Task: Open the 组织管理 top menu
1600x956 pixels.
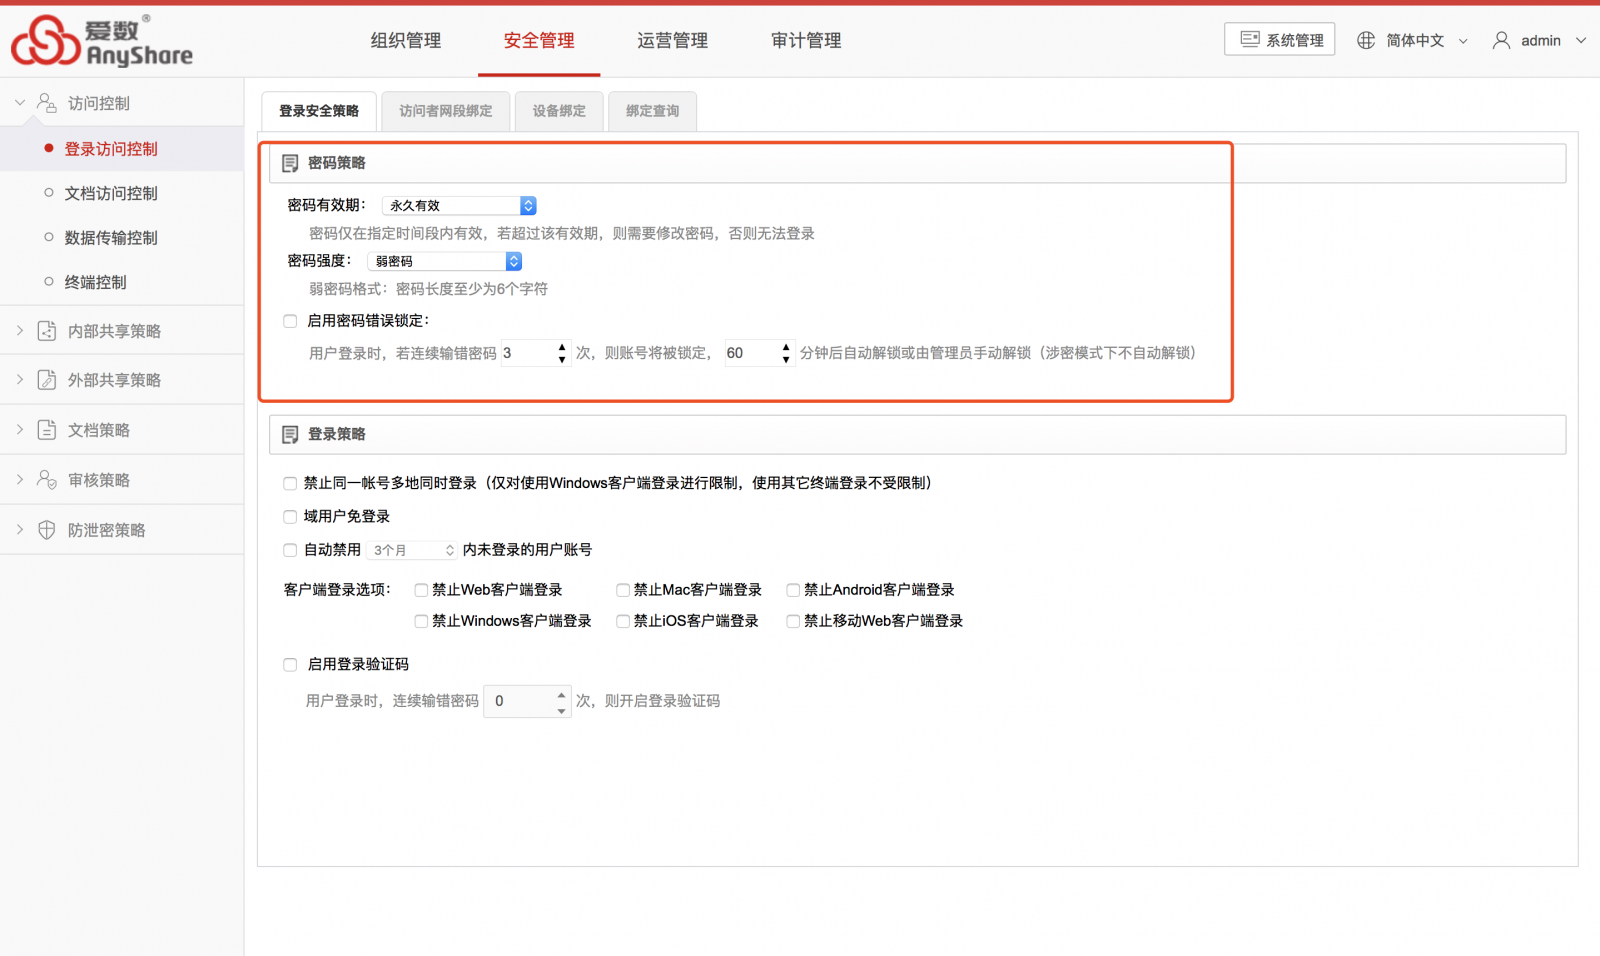Action: pos(405,41)
